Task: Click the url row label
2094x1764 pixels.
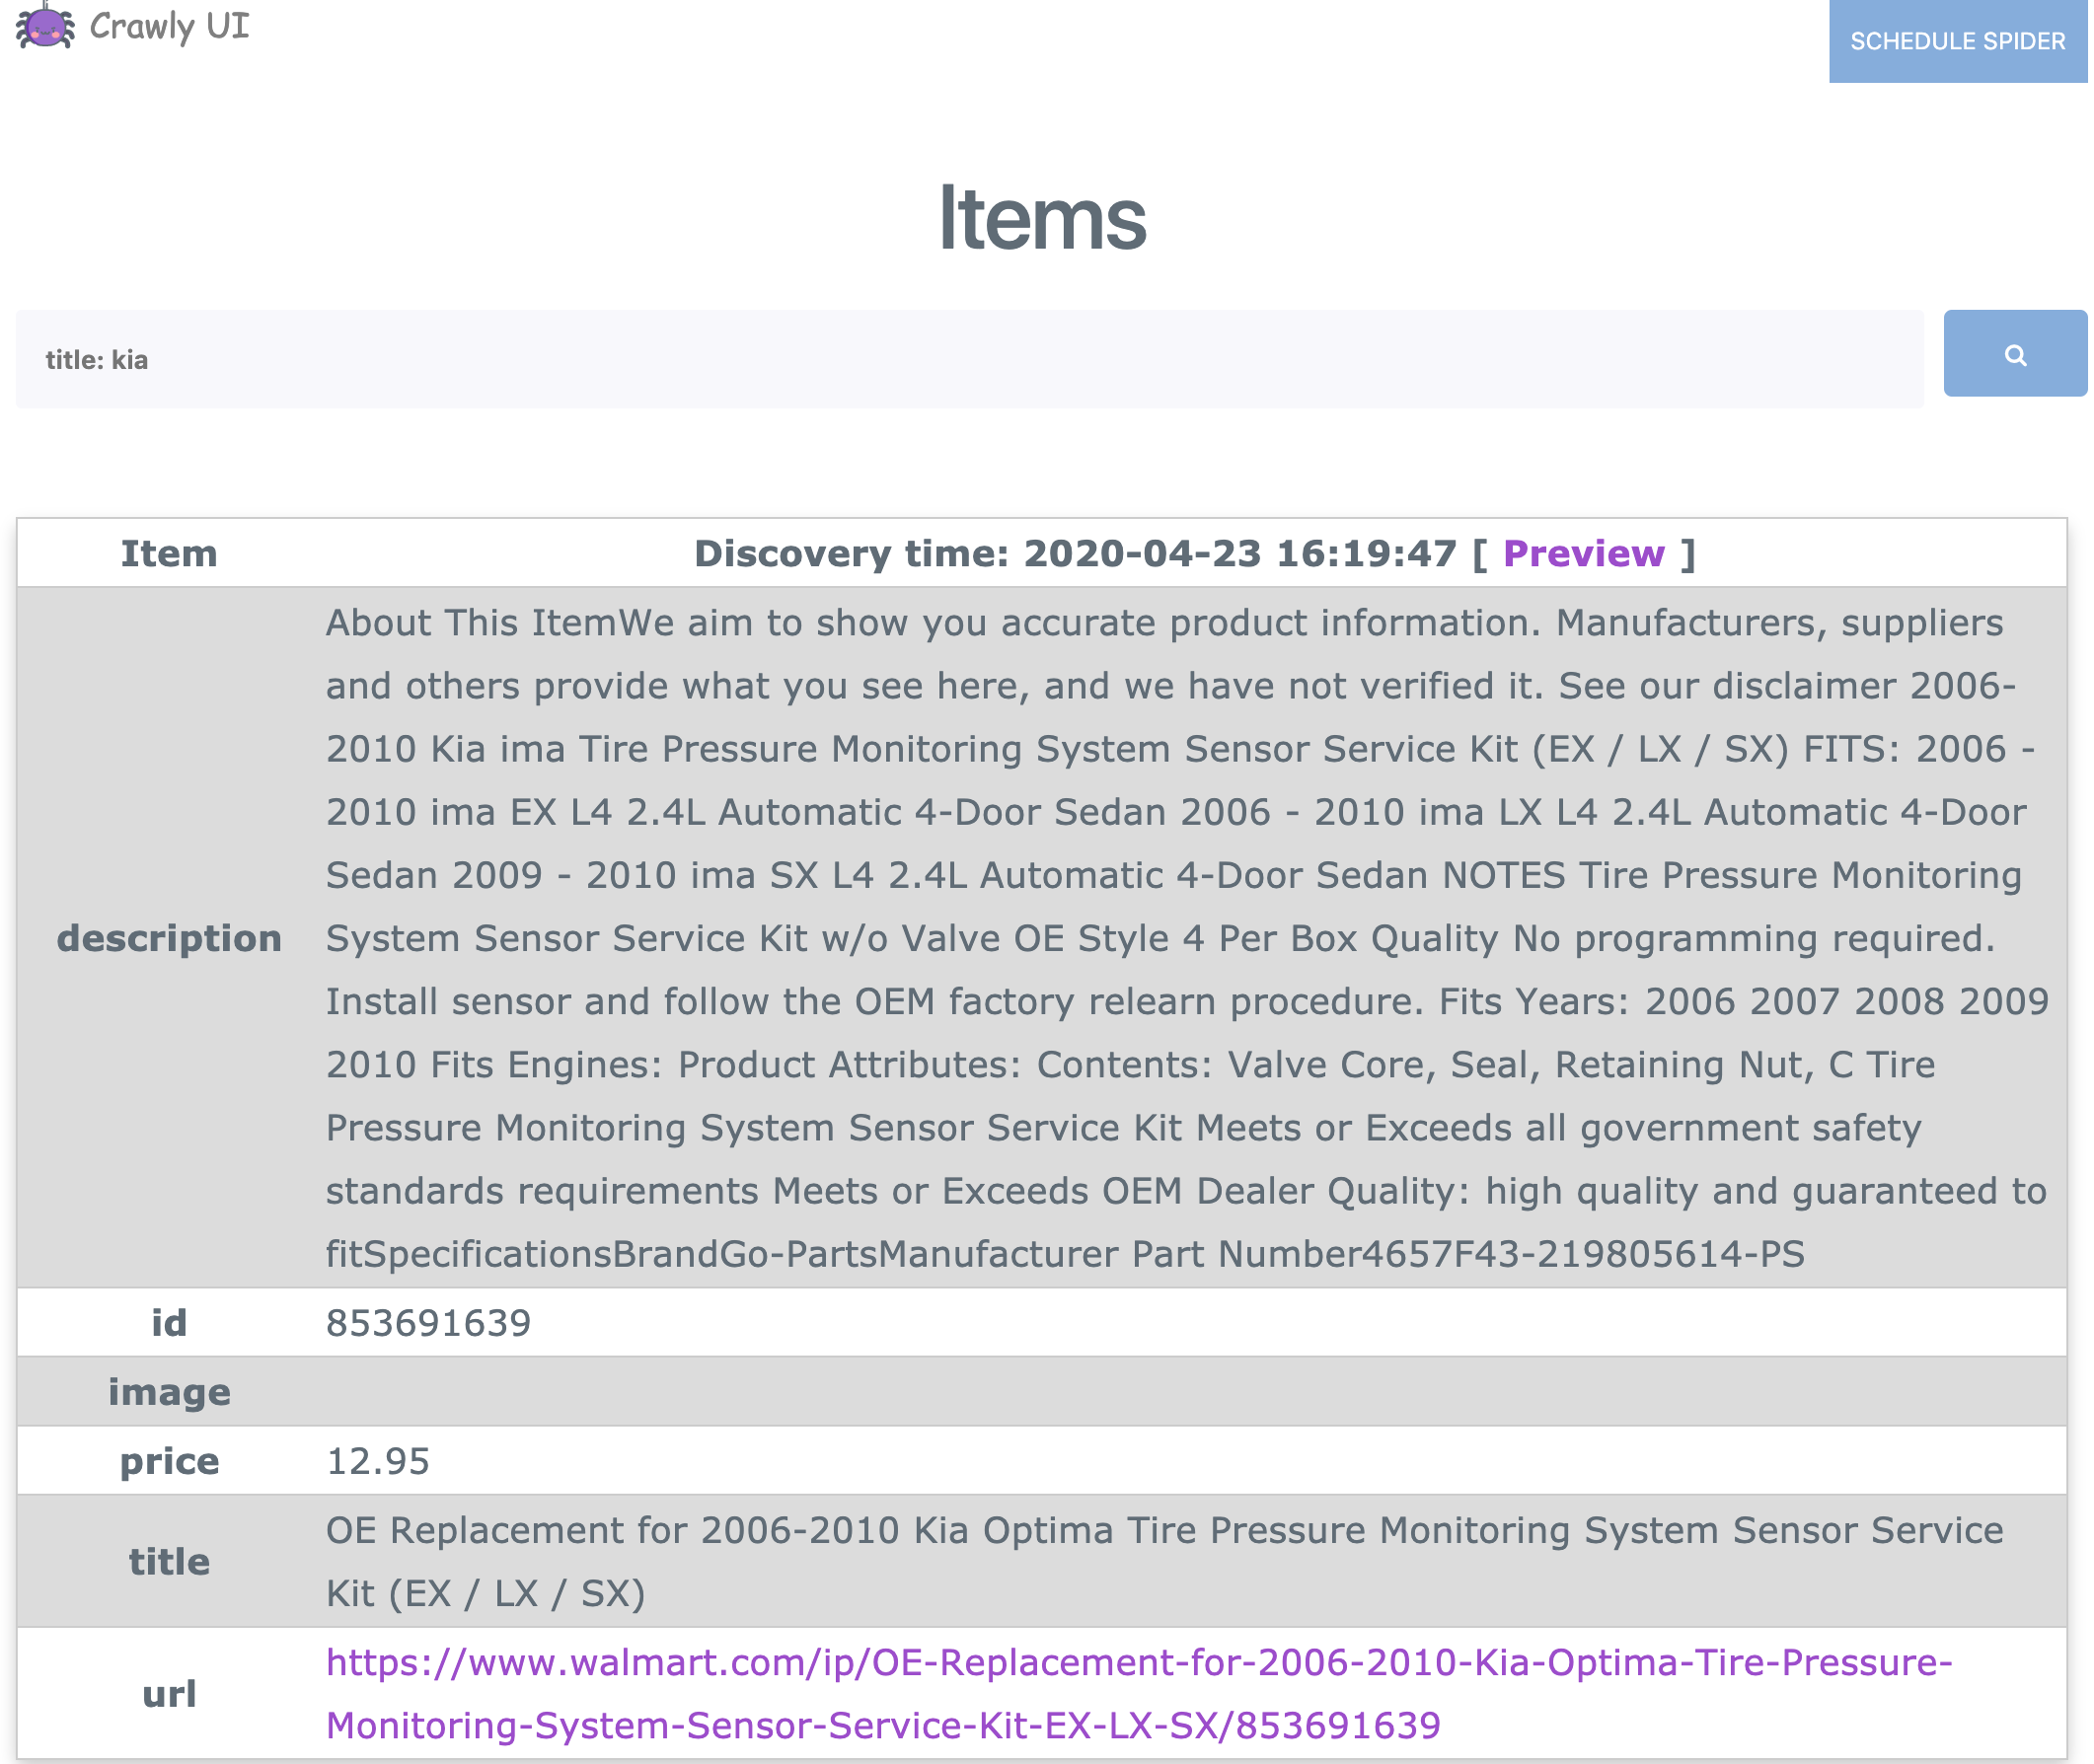Action: (169, 1696)
